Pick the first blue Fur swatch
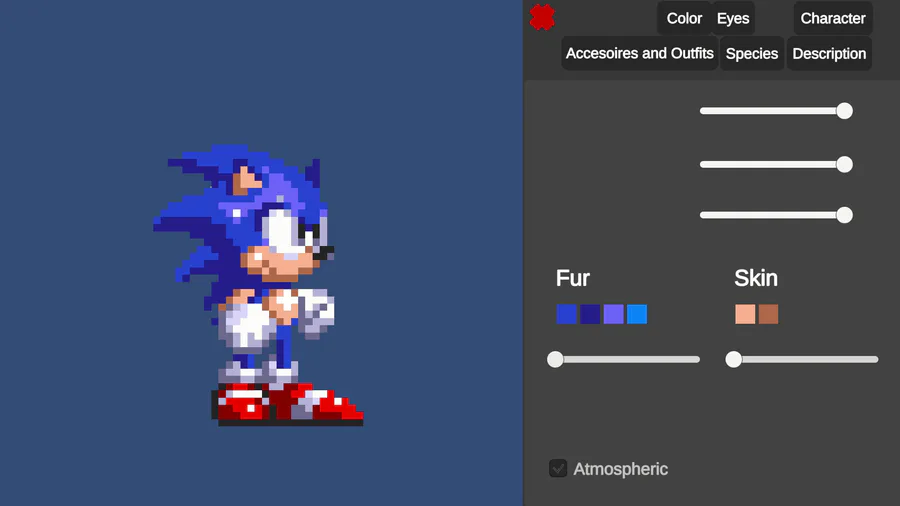Screen dimensions: 900x506 (567, 314)
